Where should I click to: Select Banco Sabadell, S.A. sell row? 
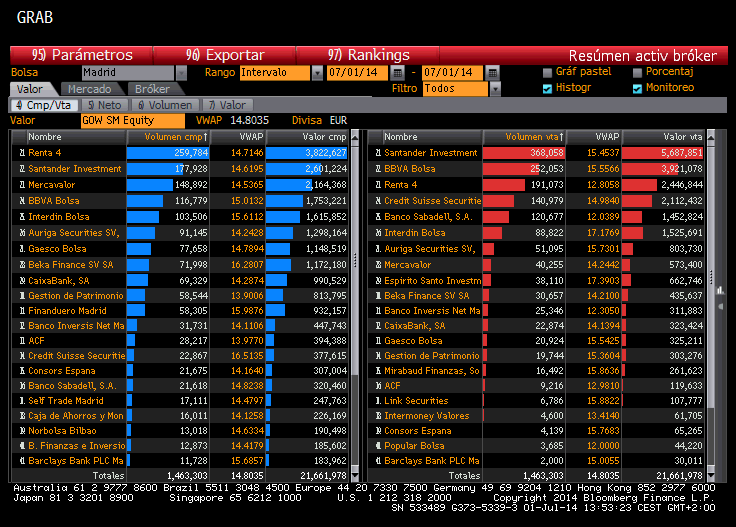536,217
